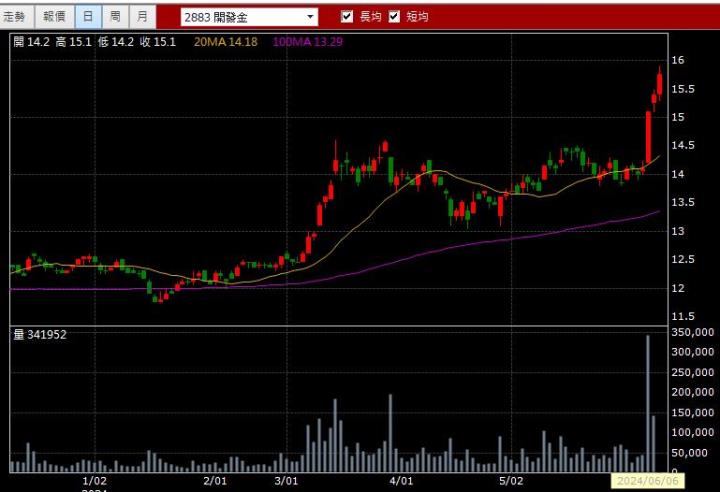This screenshot has width=720, height=492.
Task: Click the 100,000 volume axis label
Action: (692, 433)
